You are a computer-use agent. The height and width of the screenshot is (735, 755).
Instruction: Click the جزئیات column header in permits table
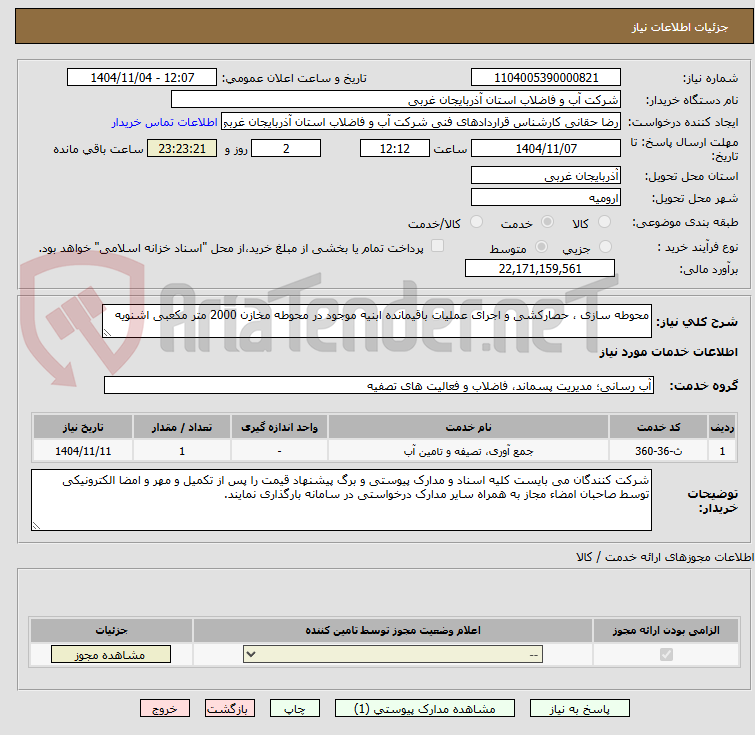111,630
